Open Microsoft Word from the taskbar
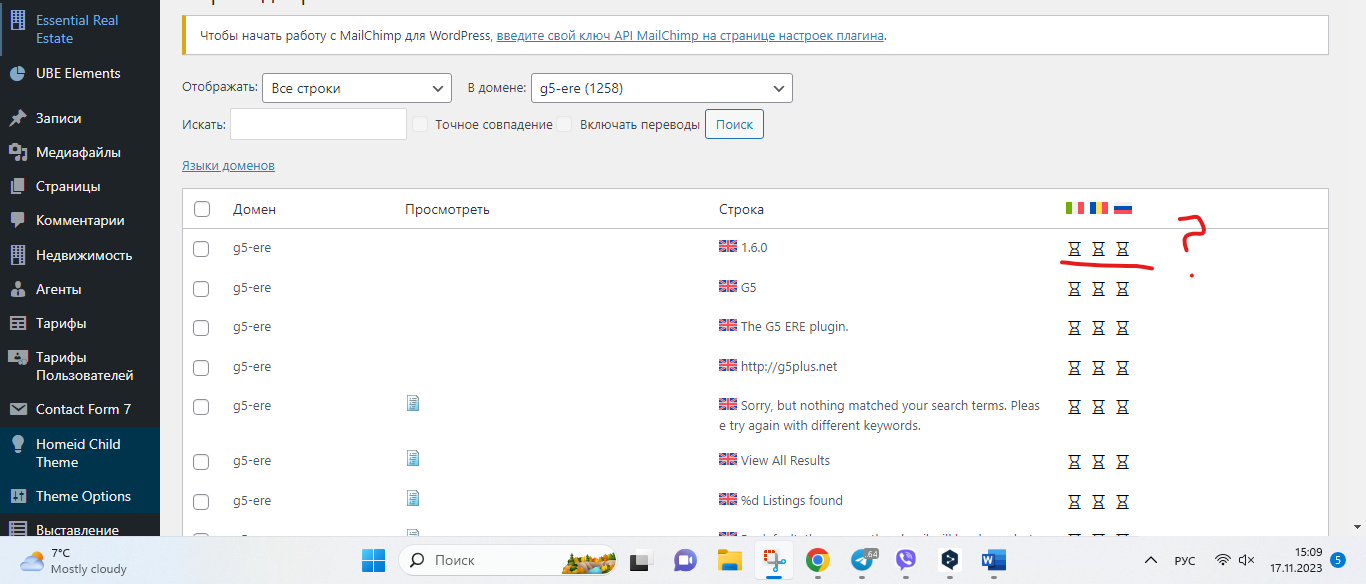This screenshot has height=584, width=1366. 993,560
